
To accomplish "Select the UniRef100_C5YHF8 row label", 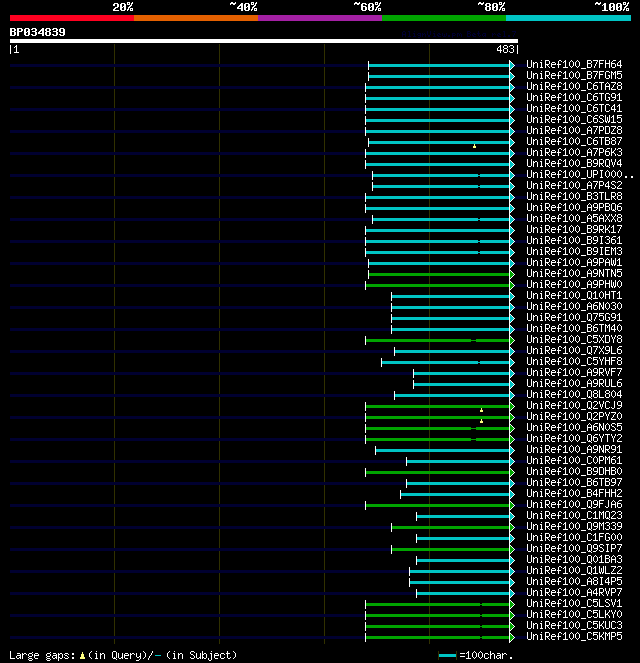I will (x=574, y=362).
